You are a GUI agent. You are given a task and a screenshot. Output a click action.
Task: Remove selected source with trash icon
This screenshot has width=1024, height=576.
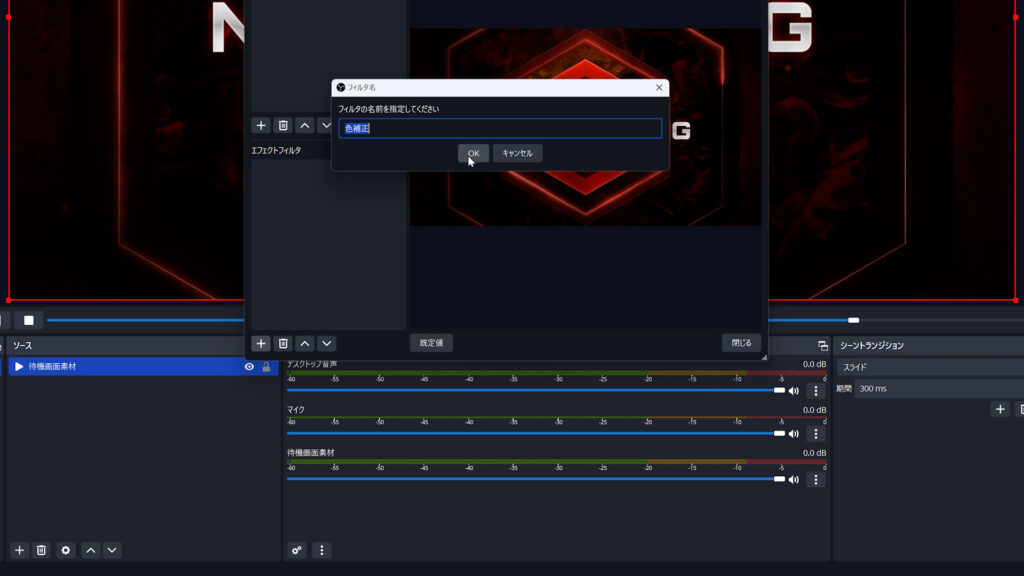coord(41,550)
